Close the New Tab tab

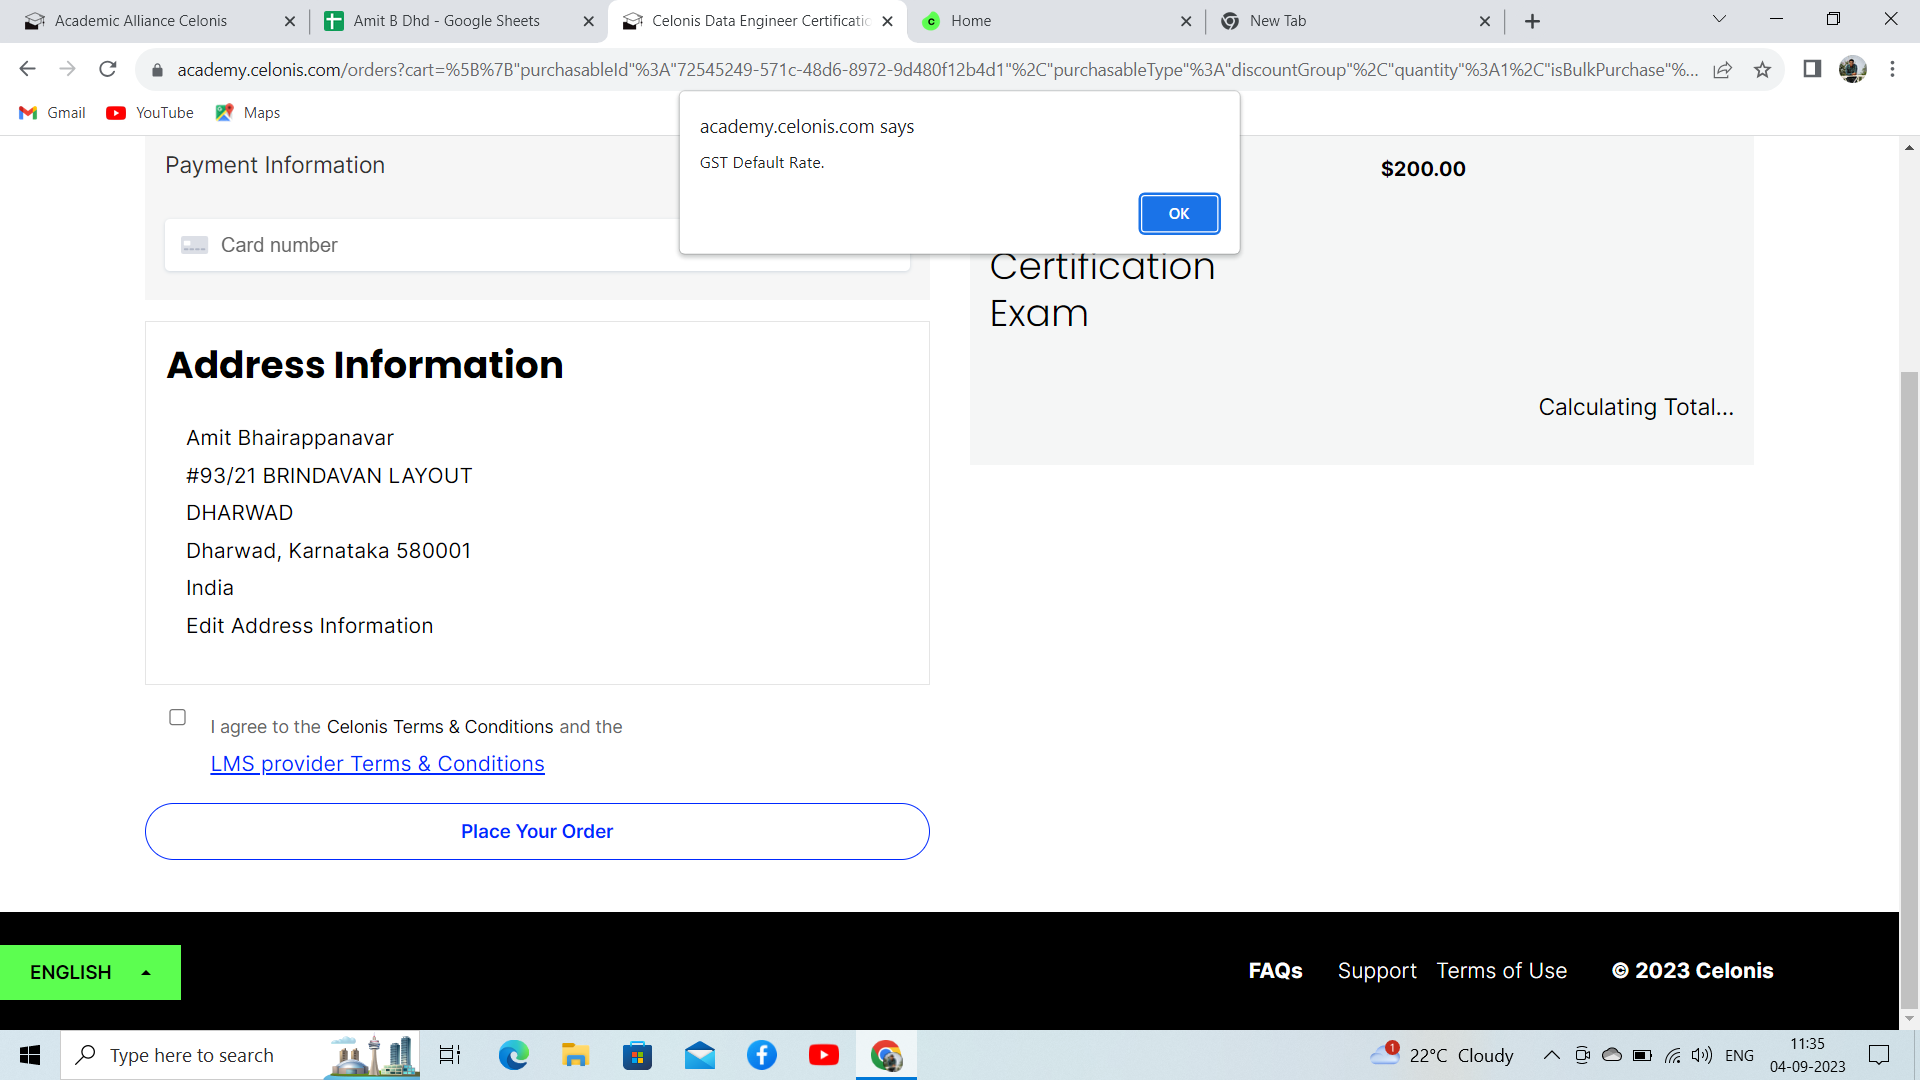coord(1485,21)
